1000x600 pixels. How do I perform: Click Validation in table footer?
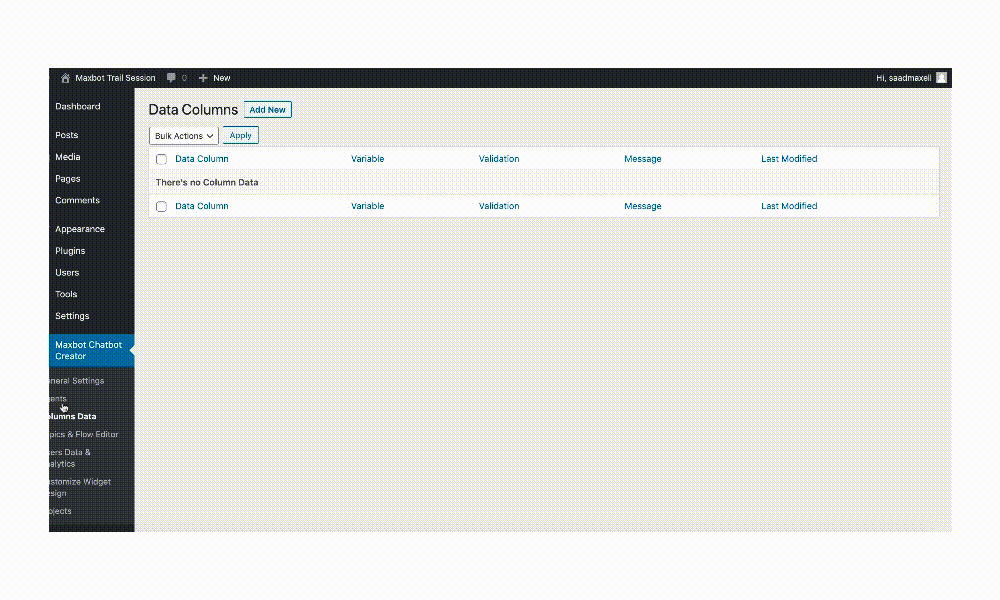pos(499,206)
